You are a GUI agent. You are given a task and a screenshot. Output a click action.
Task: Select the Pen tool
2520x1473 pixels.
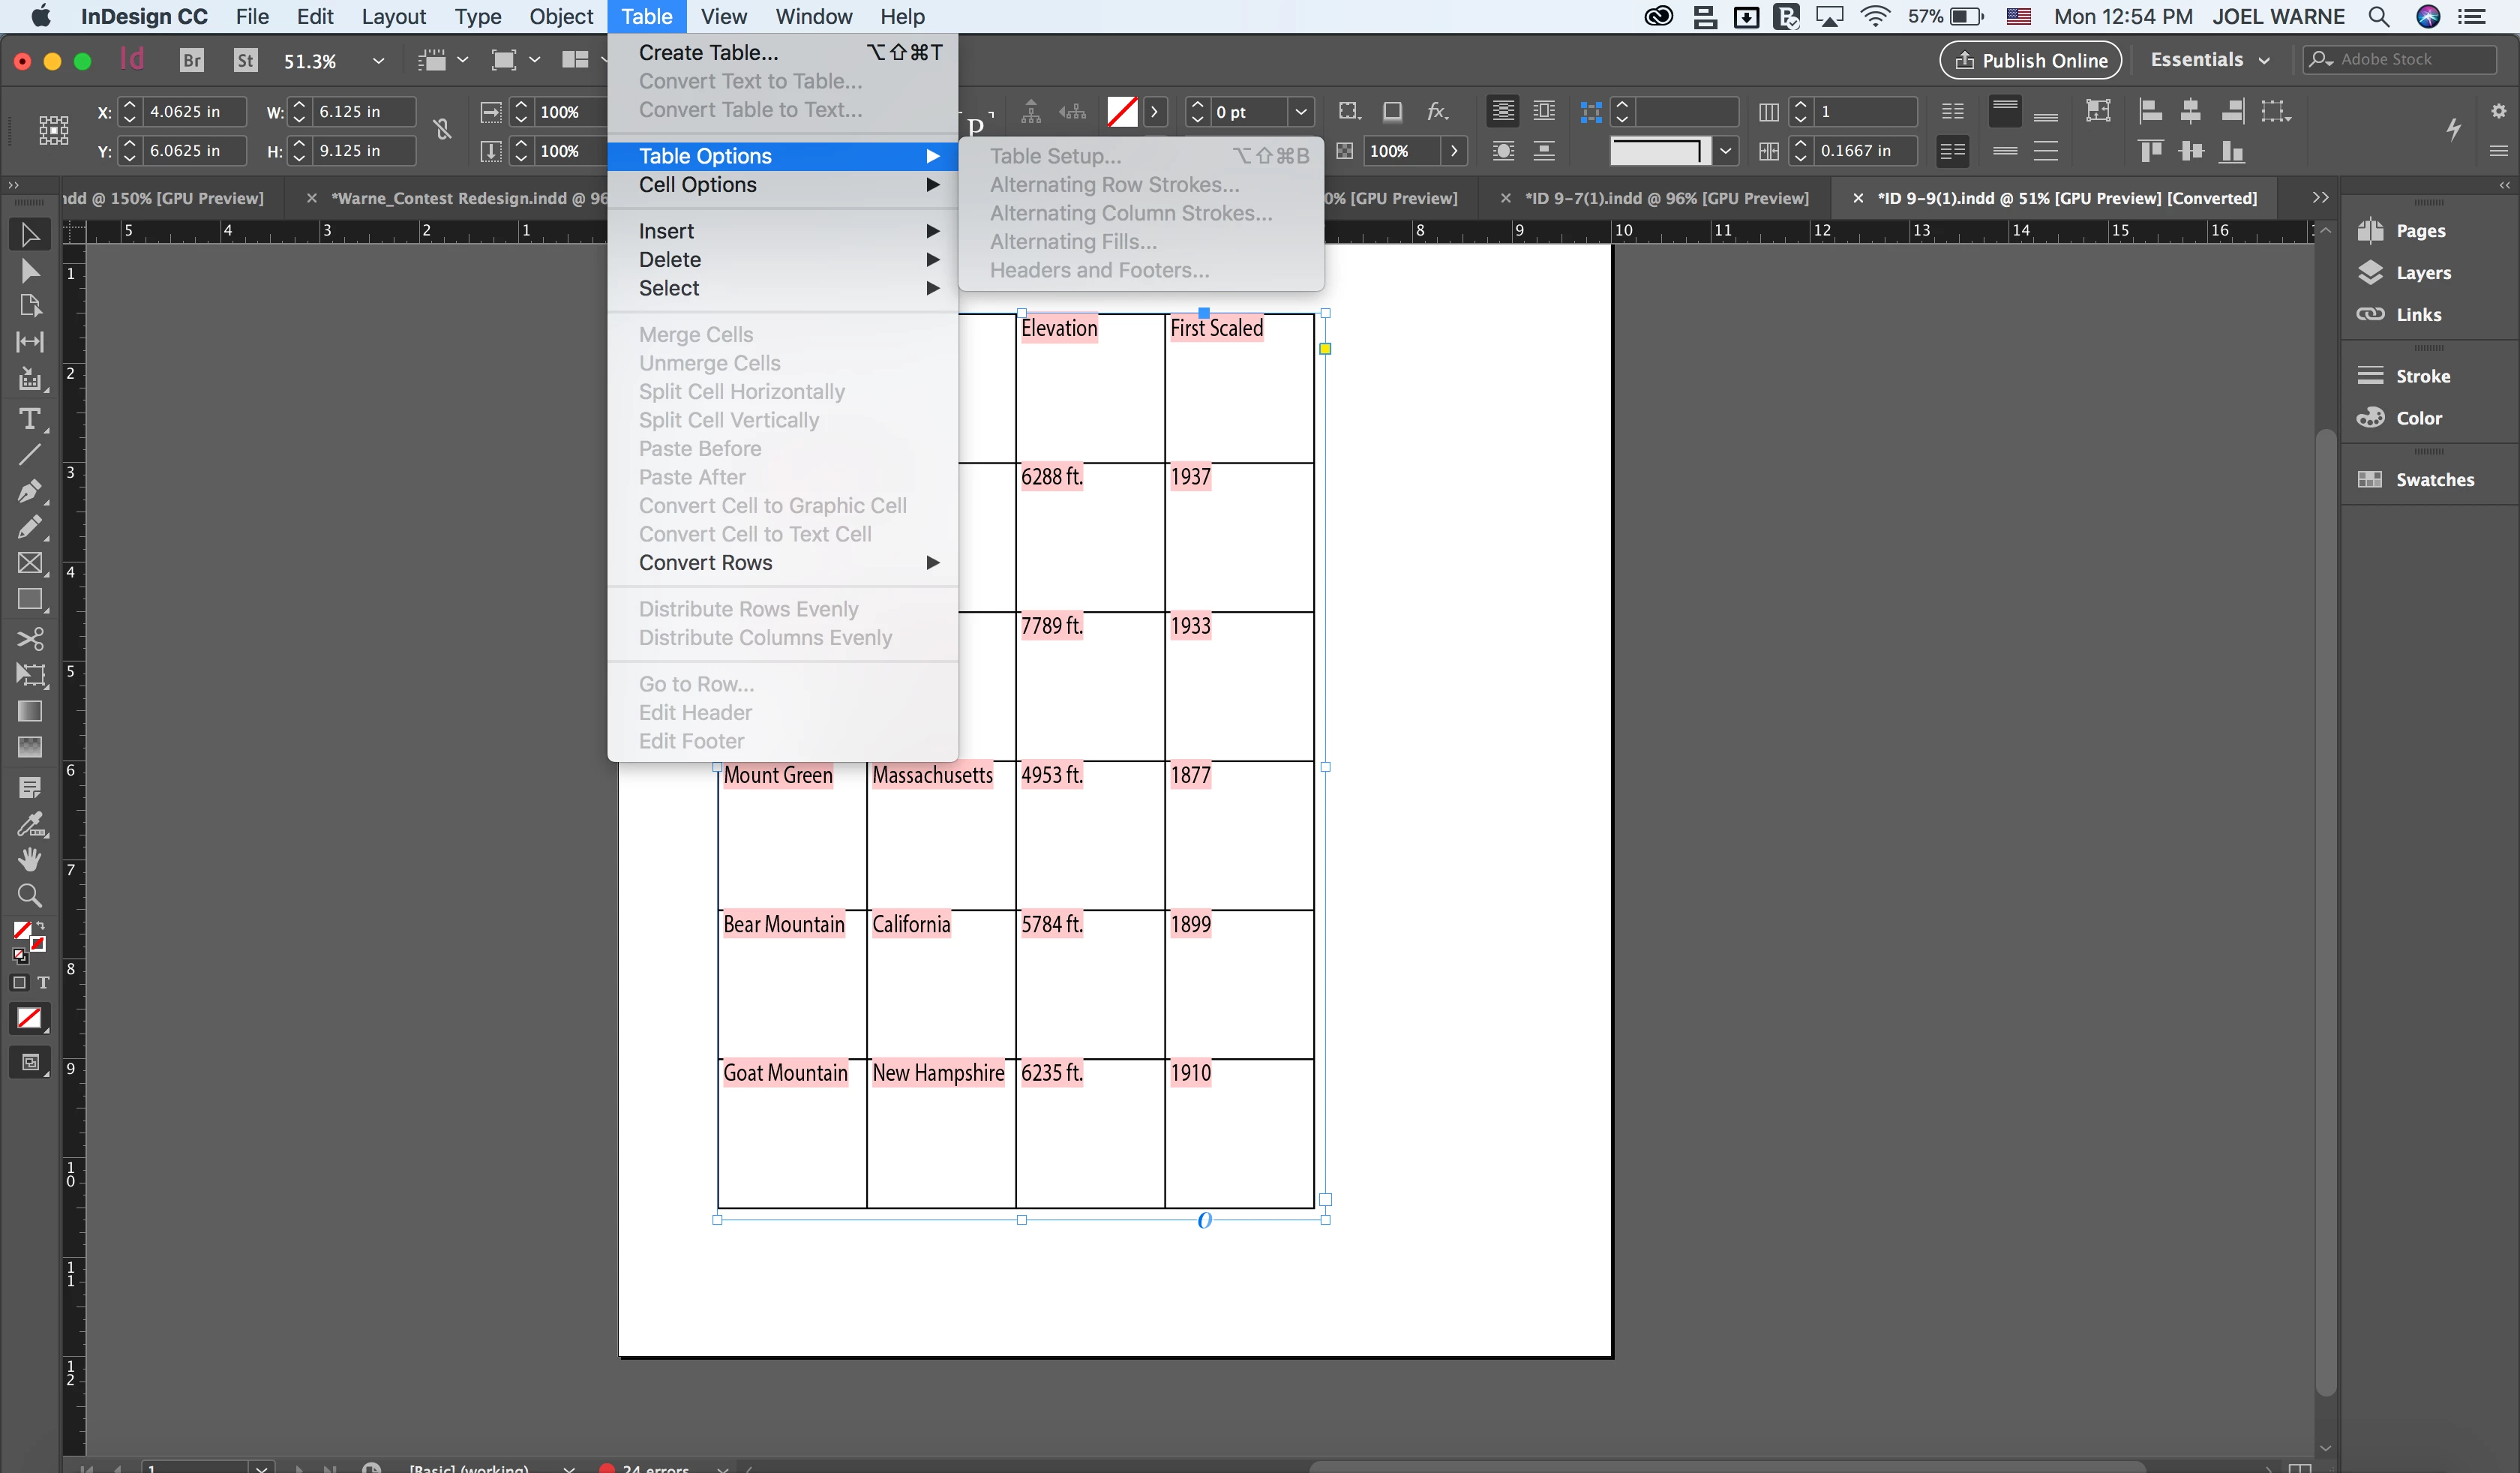coord(30,491)
